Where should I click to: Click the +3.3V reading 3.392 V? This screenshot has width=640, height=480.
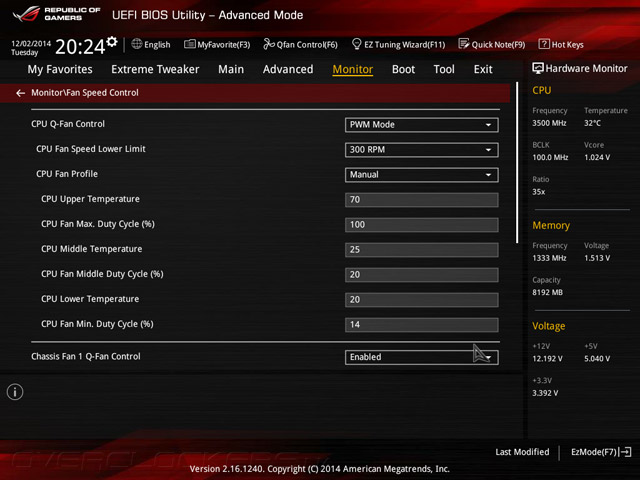pos(545,393)
